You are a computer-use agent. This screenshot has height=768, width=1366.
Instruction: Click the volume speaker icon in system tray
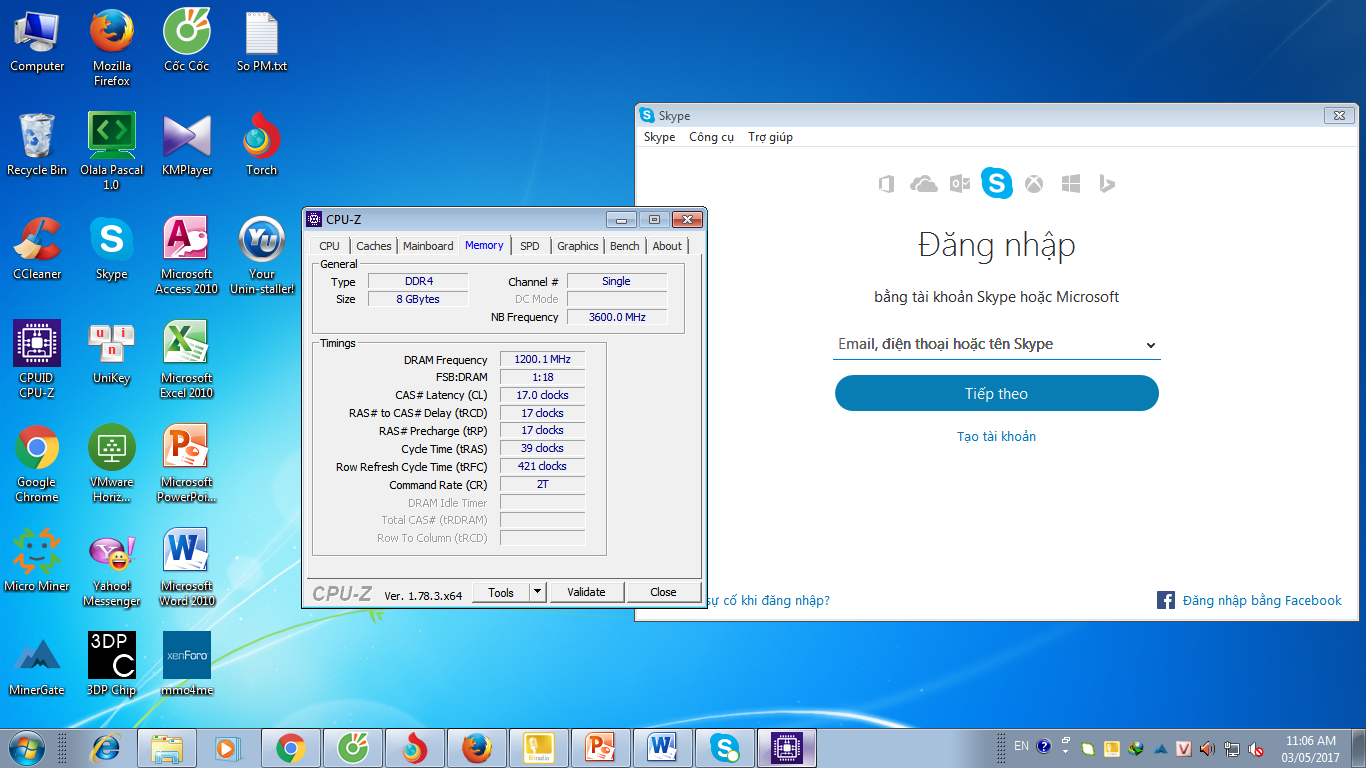(x=1207, y=748)
